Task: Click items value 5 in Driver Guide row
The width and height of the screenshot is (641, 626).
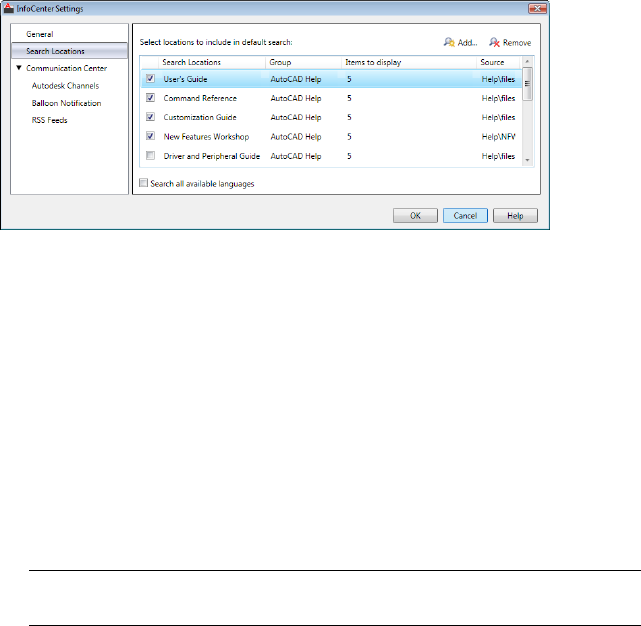Action: tap(349, 156)
